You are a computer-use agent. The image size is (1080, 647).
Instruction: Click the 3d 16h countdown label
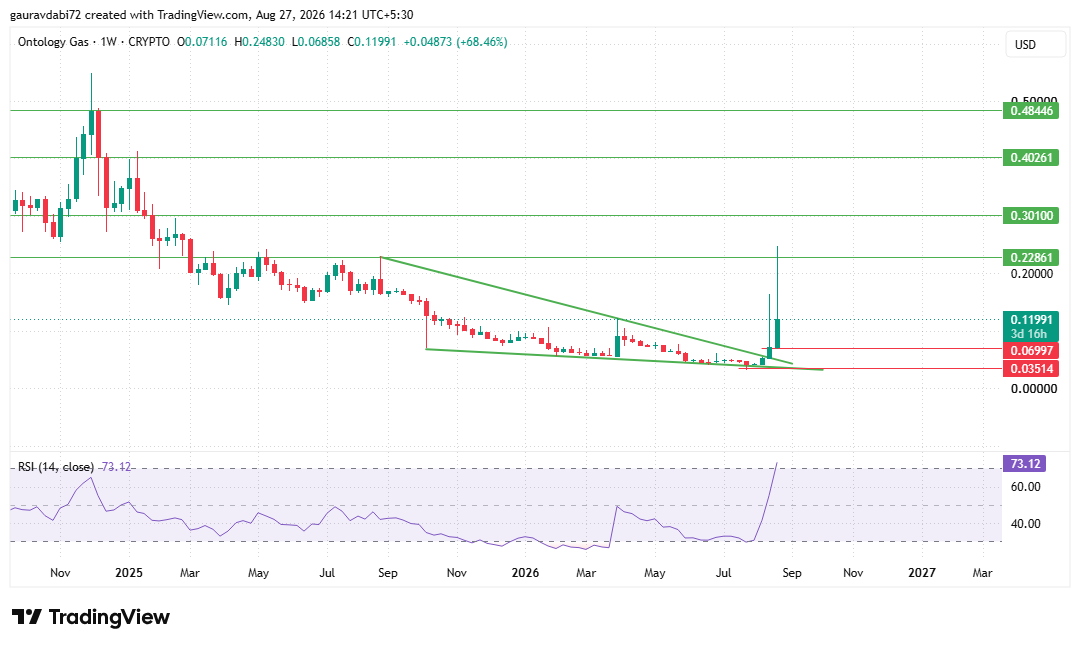(x=1028, y=334)
